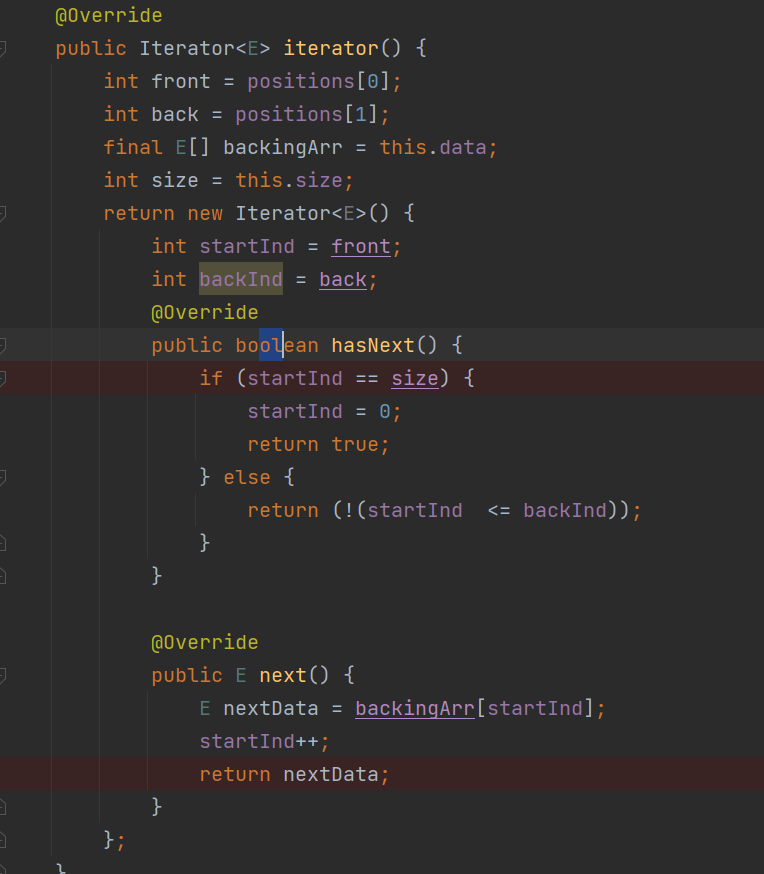This screenshot has width=764, height=874.
Task: Collapse the next() method fold marker
Action: click(3, 675)
